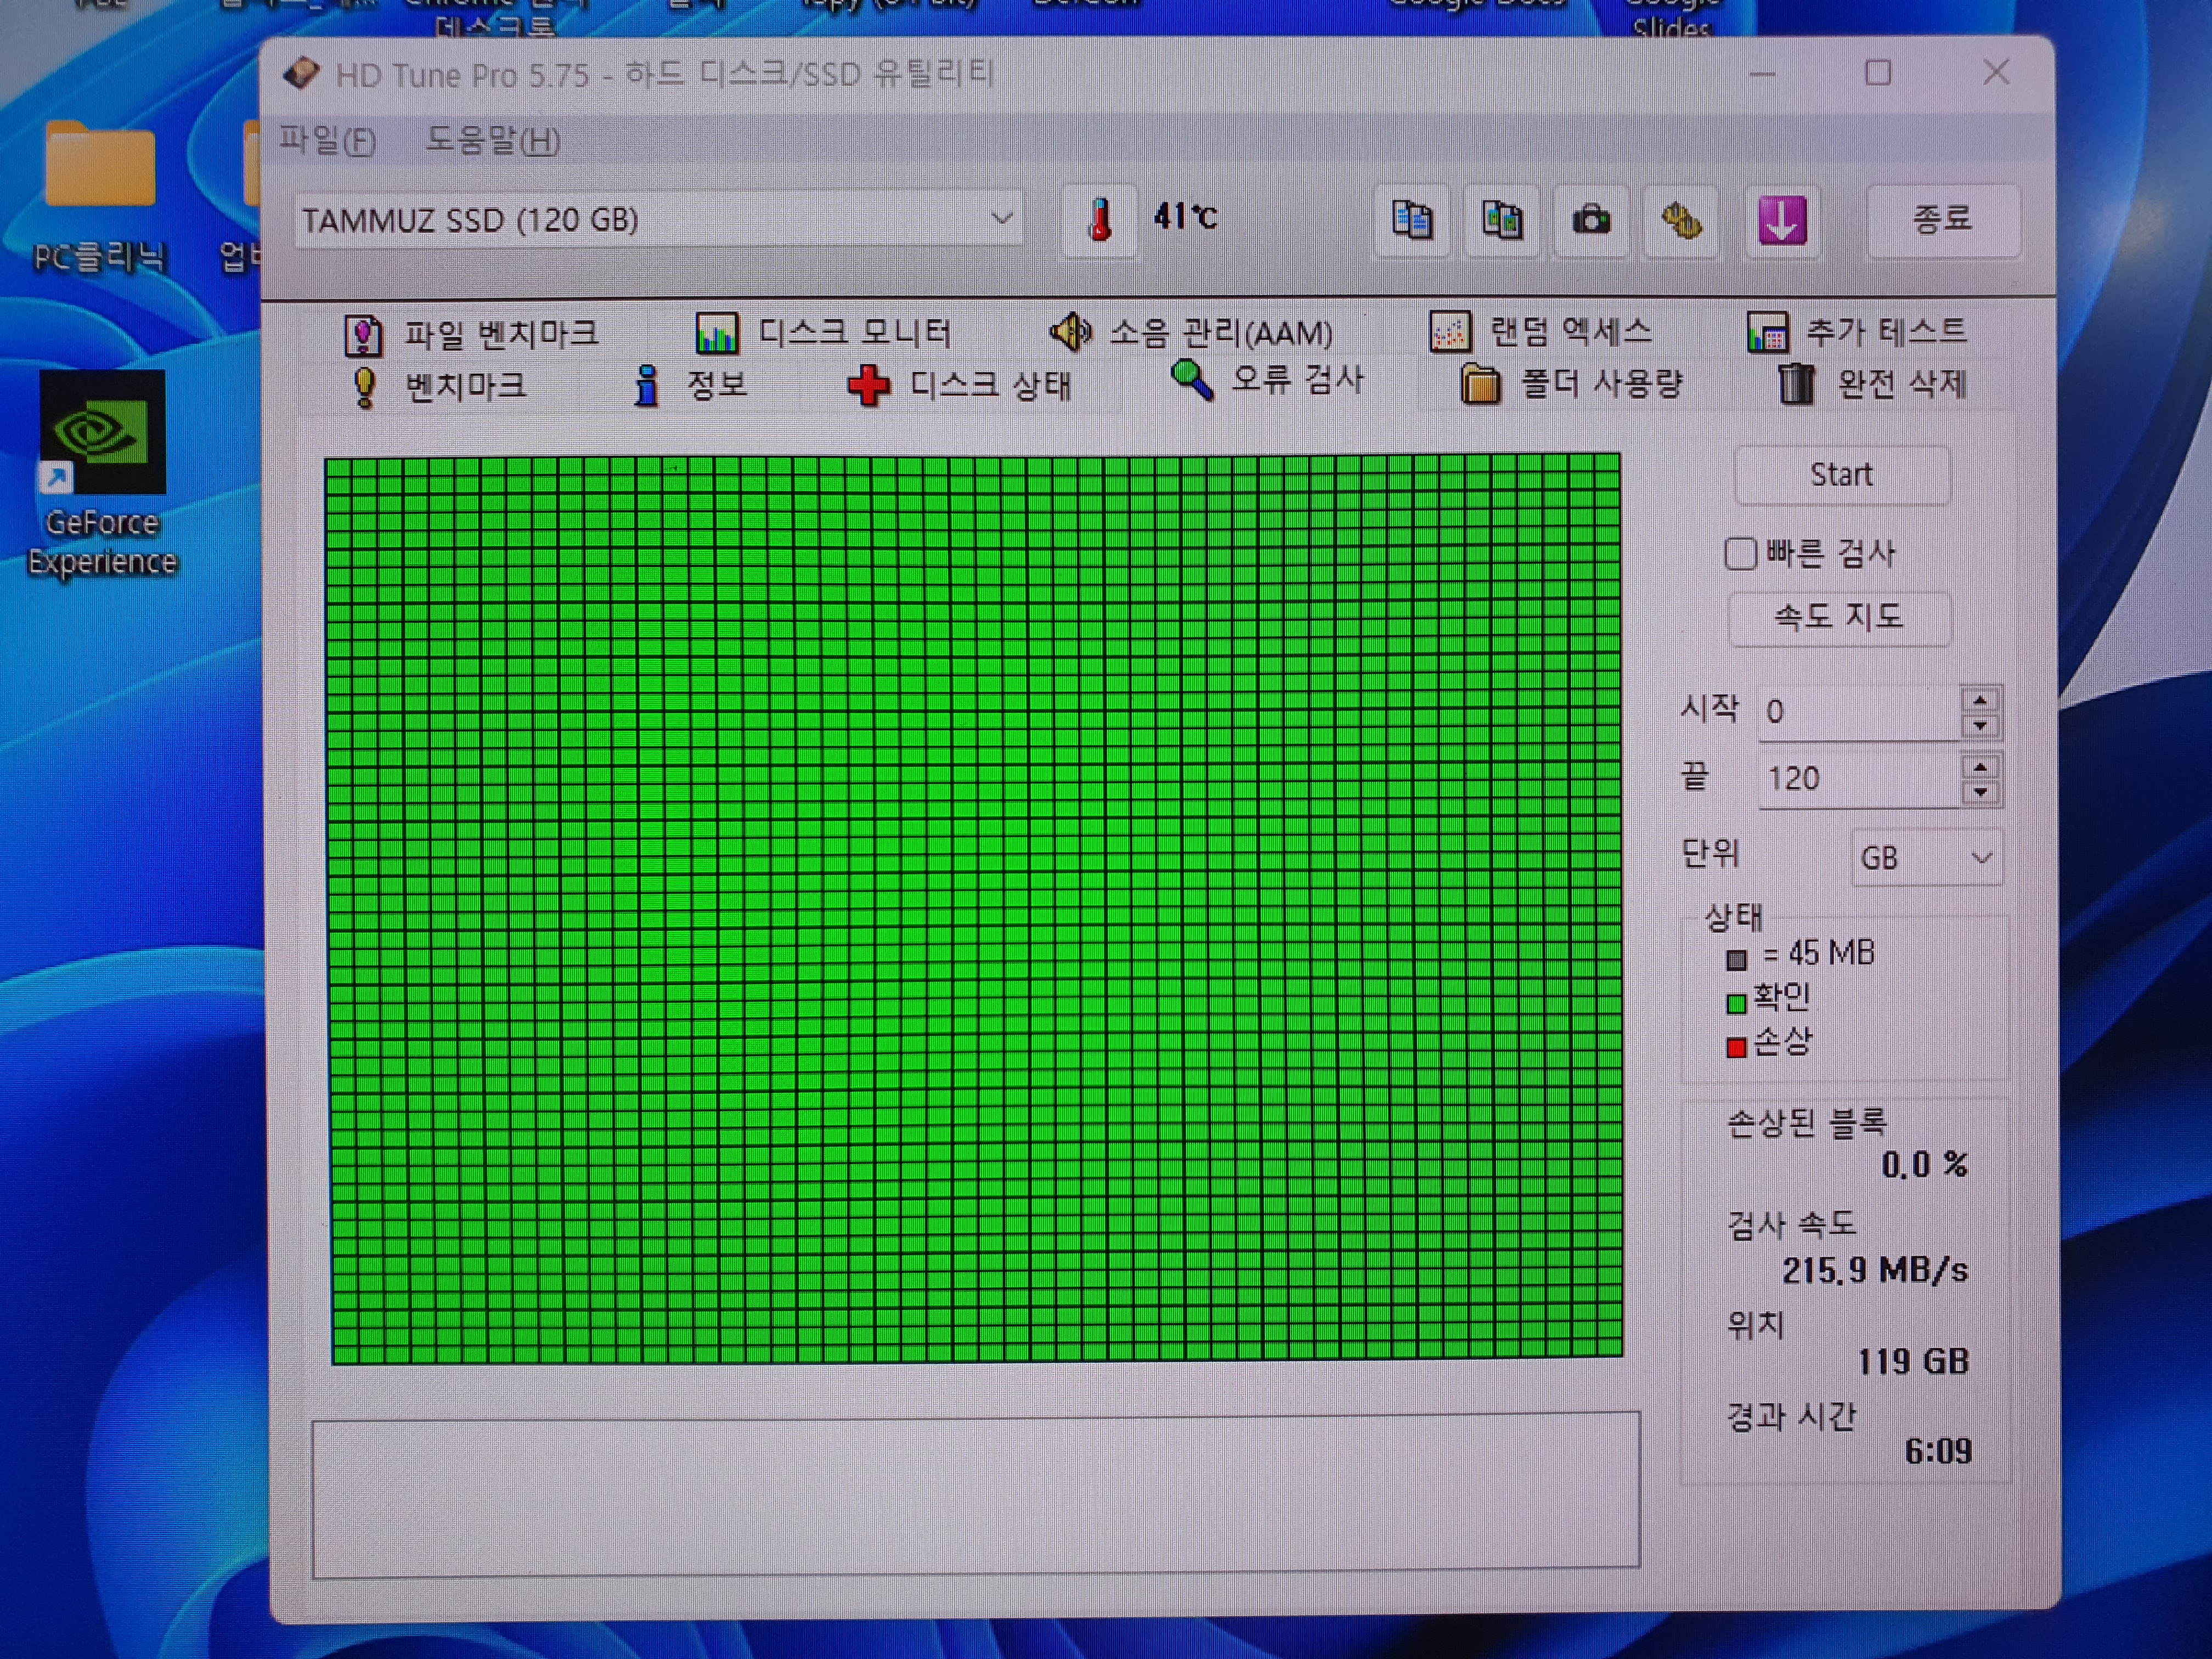Select the 오류 검사 tab
Screen dimensions: 2212x1659
pos(1267,381)
